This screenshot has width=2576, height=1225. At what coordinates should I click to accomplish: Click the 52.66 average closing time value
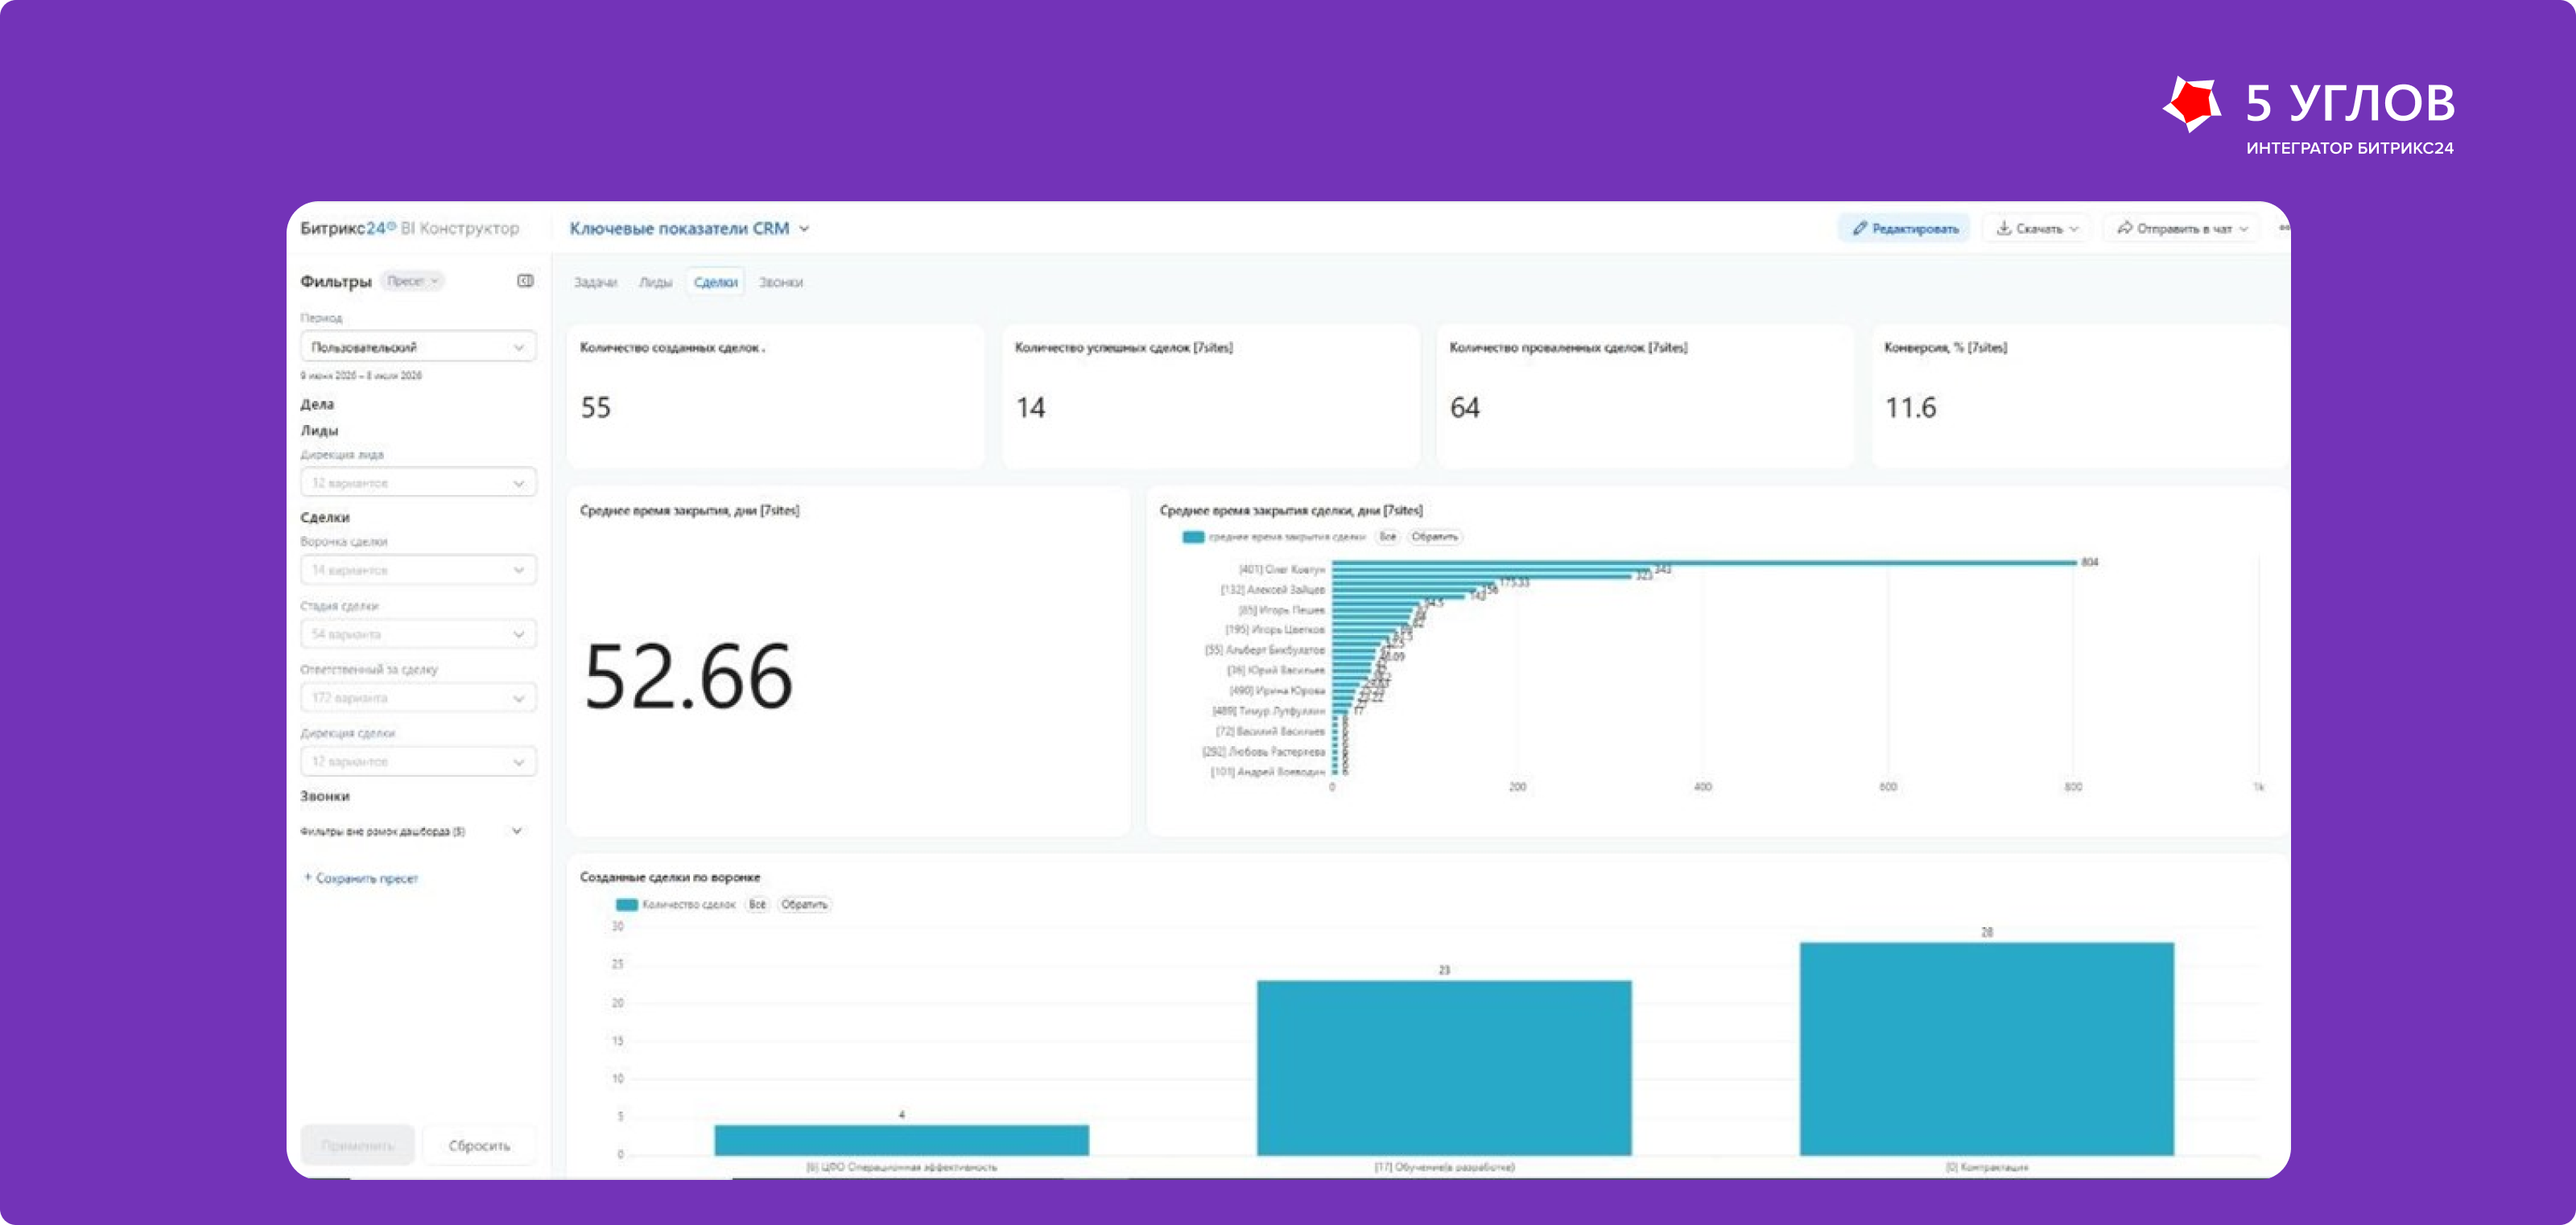click(688, 677)
